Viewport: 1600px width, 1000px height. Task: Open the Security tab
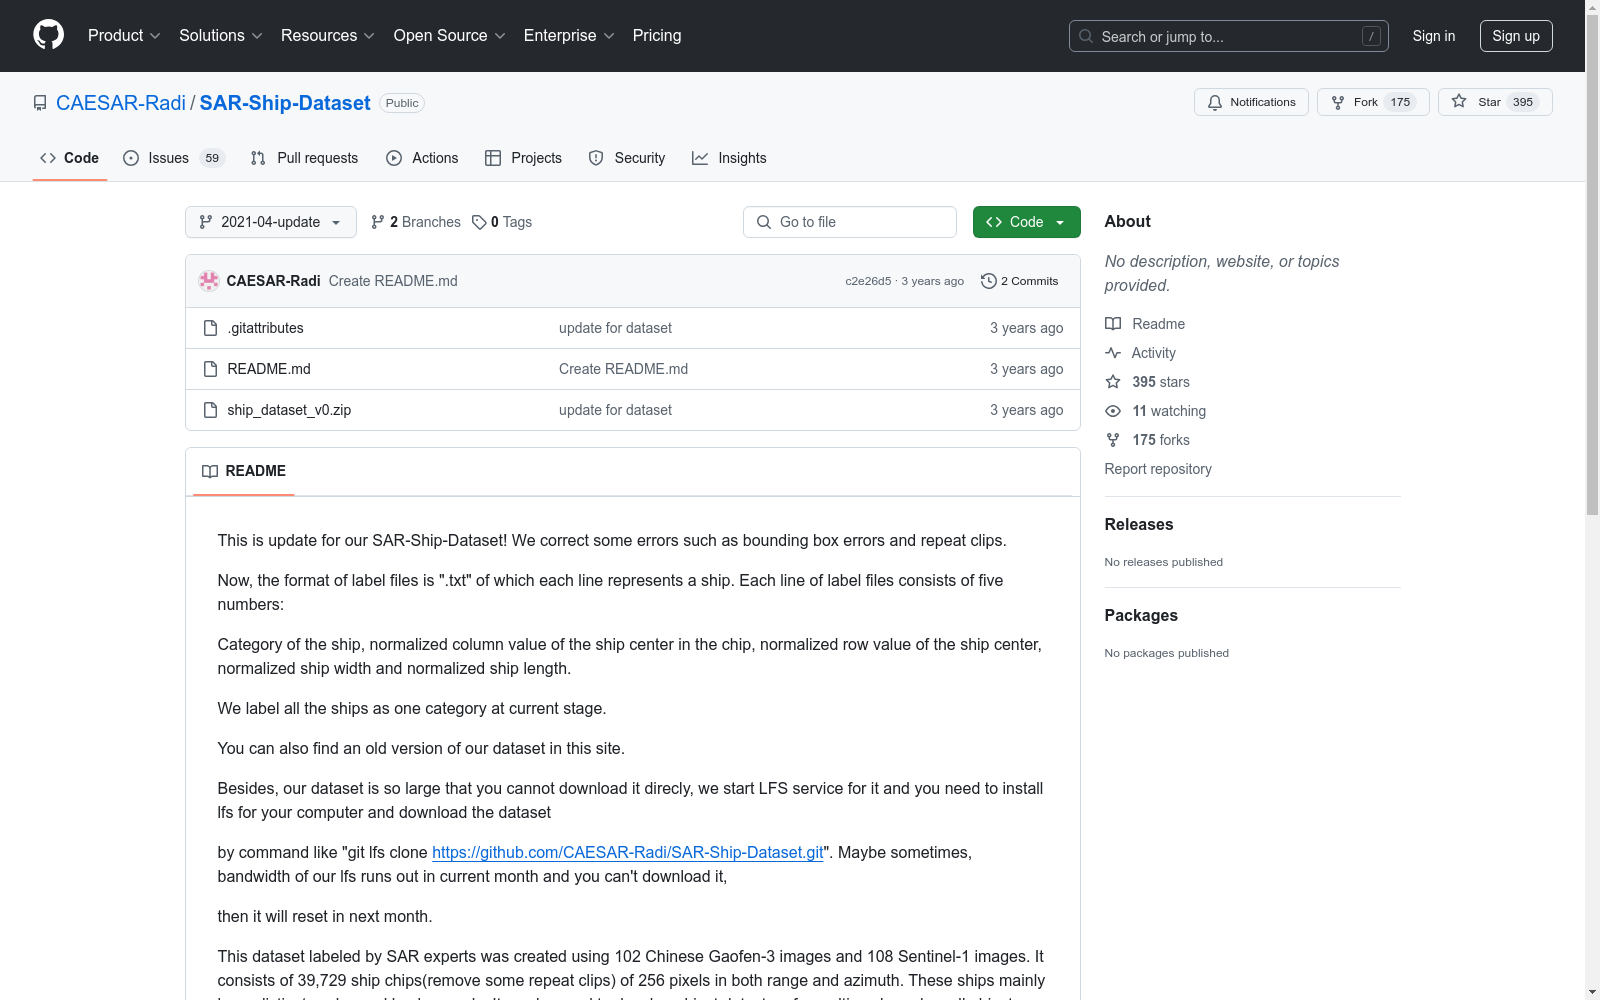tap(627, 158)
